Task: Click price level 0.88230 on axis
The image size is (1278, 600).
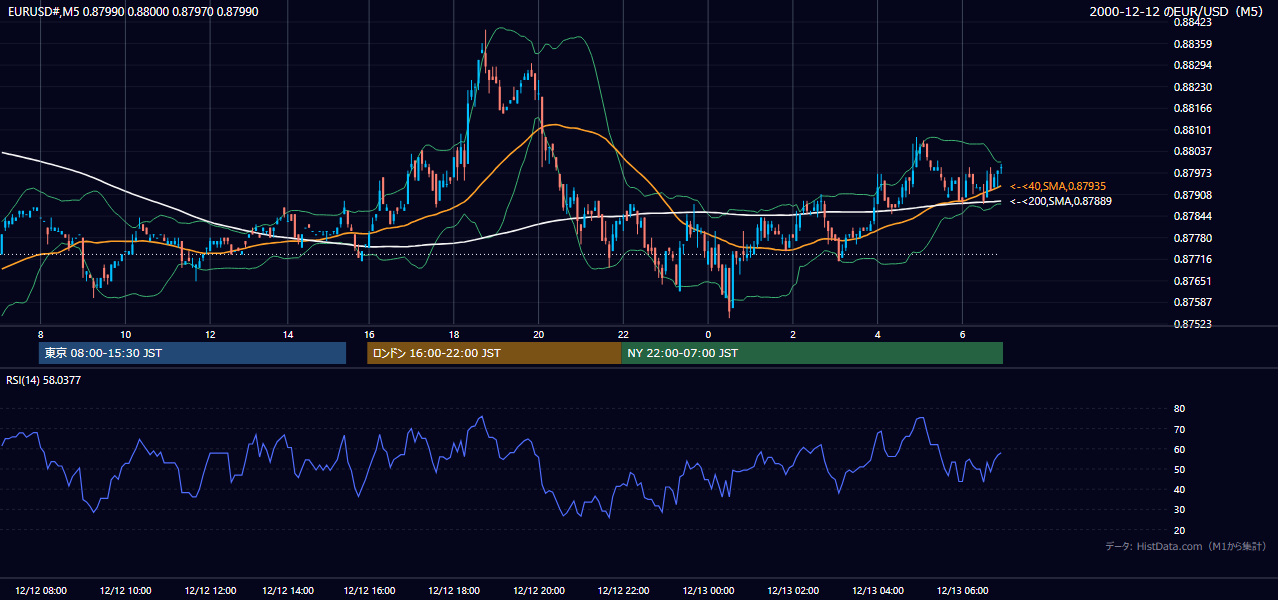Action: click(x=1192, y=87)
